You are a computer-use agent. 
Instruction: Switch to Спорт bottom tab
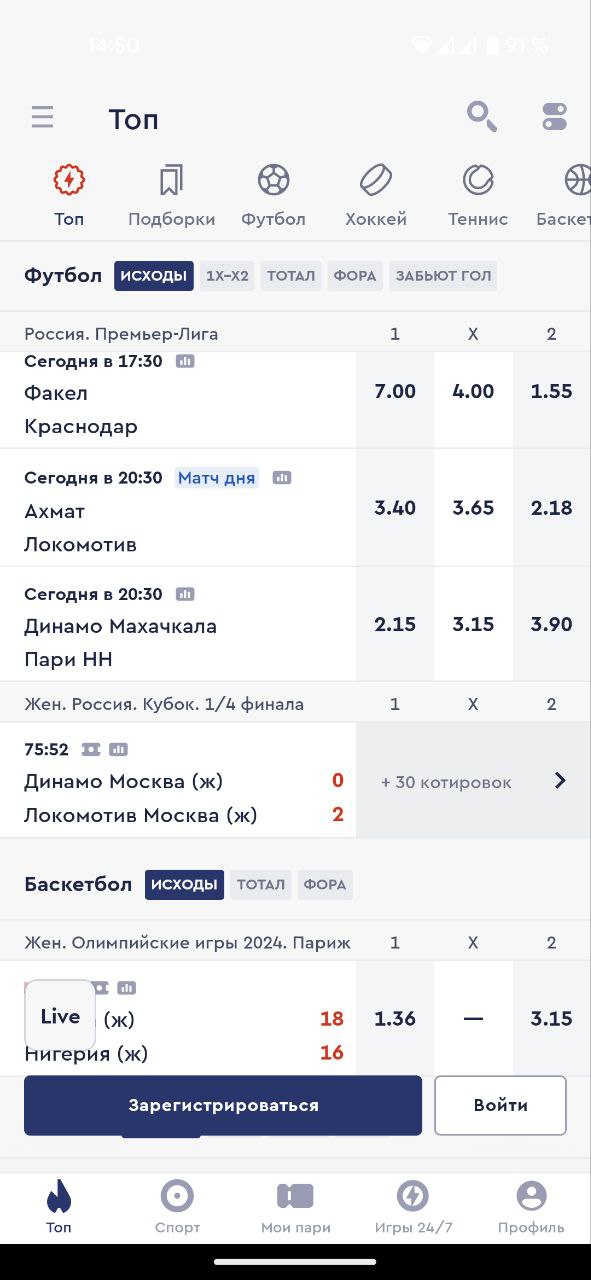point(177,1207)
